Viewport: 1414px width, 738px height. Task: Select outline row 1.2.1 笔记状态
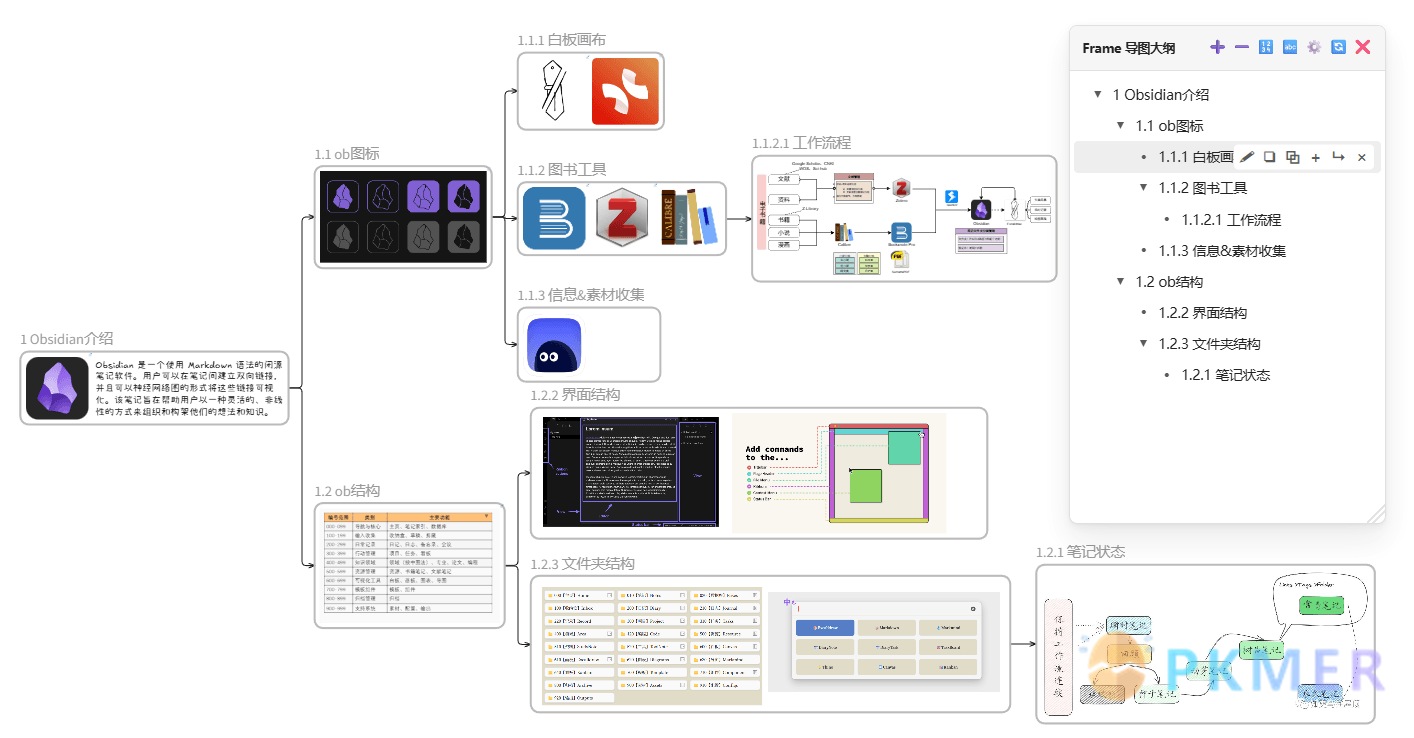(1226, 375)
